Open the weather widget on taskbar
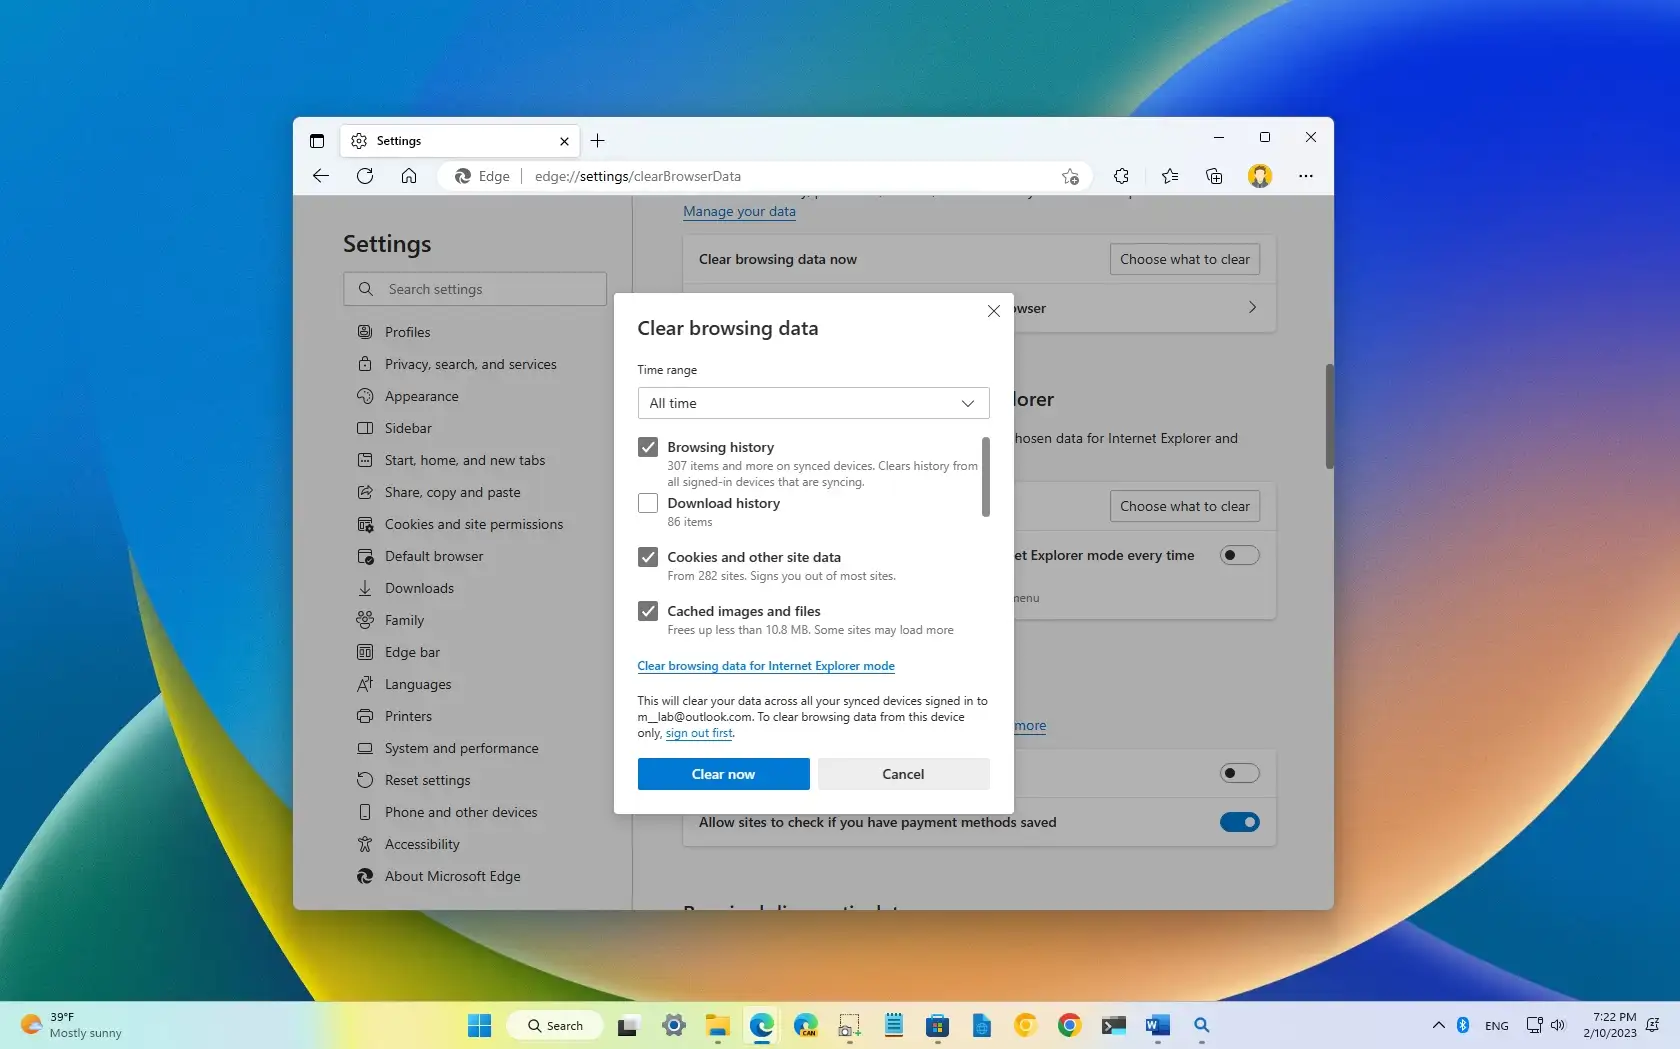Screen dimensions: 1680x1049 pos(71,1025)
